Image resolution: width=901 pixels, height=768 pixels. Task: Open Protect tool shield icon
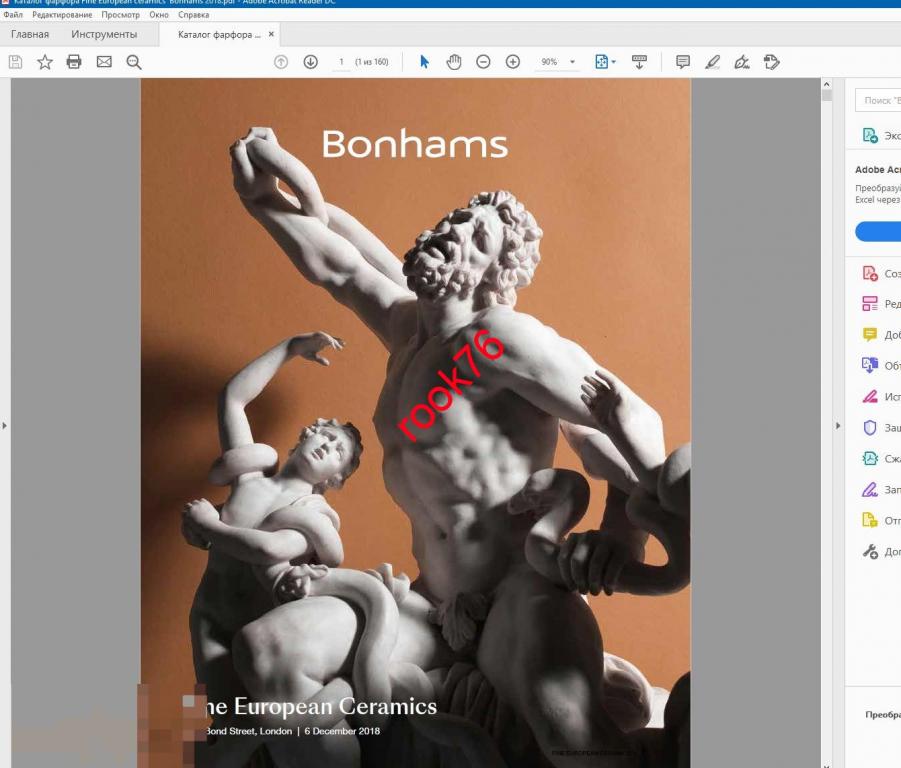coord(870,427)
